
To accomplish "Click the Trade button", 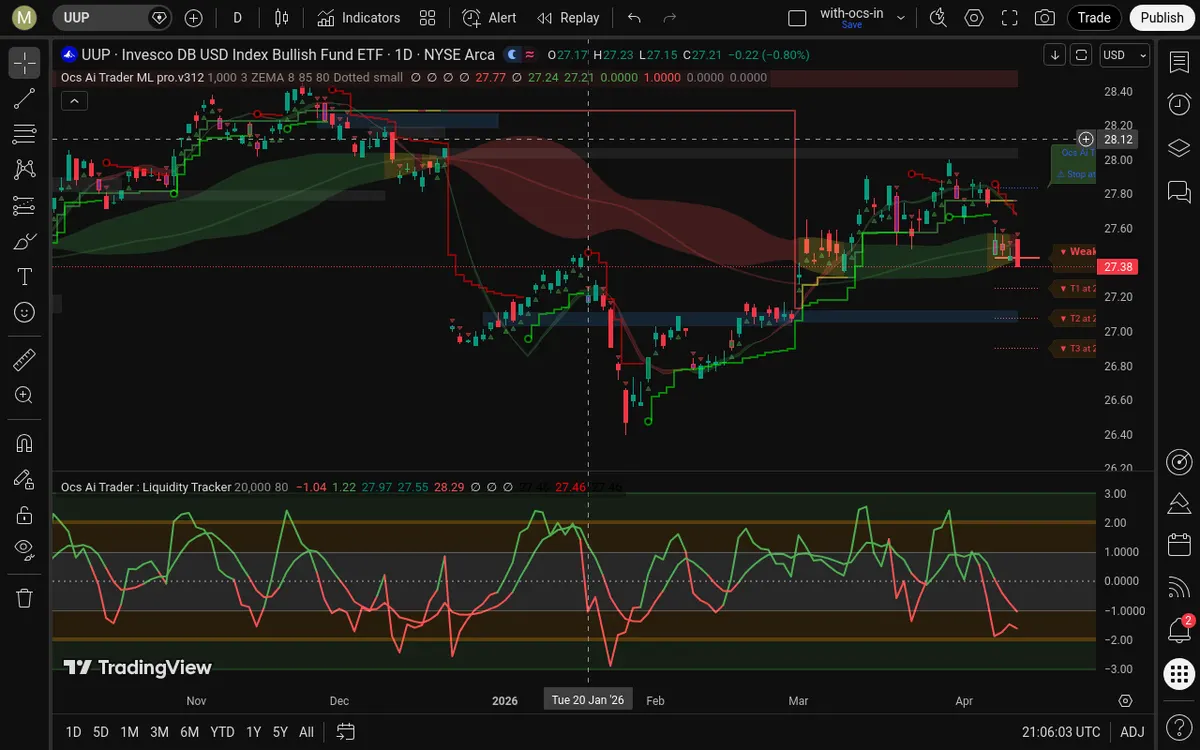I will 1094,18.
